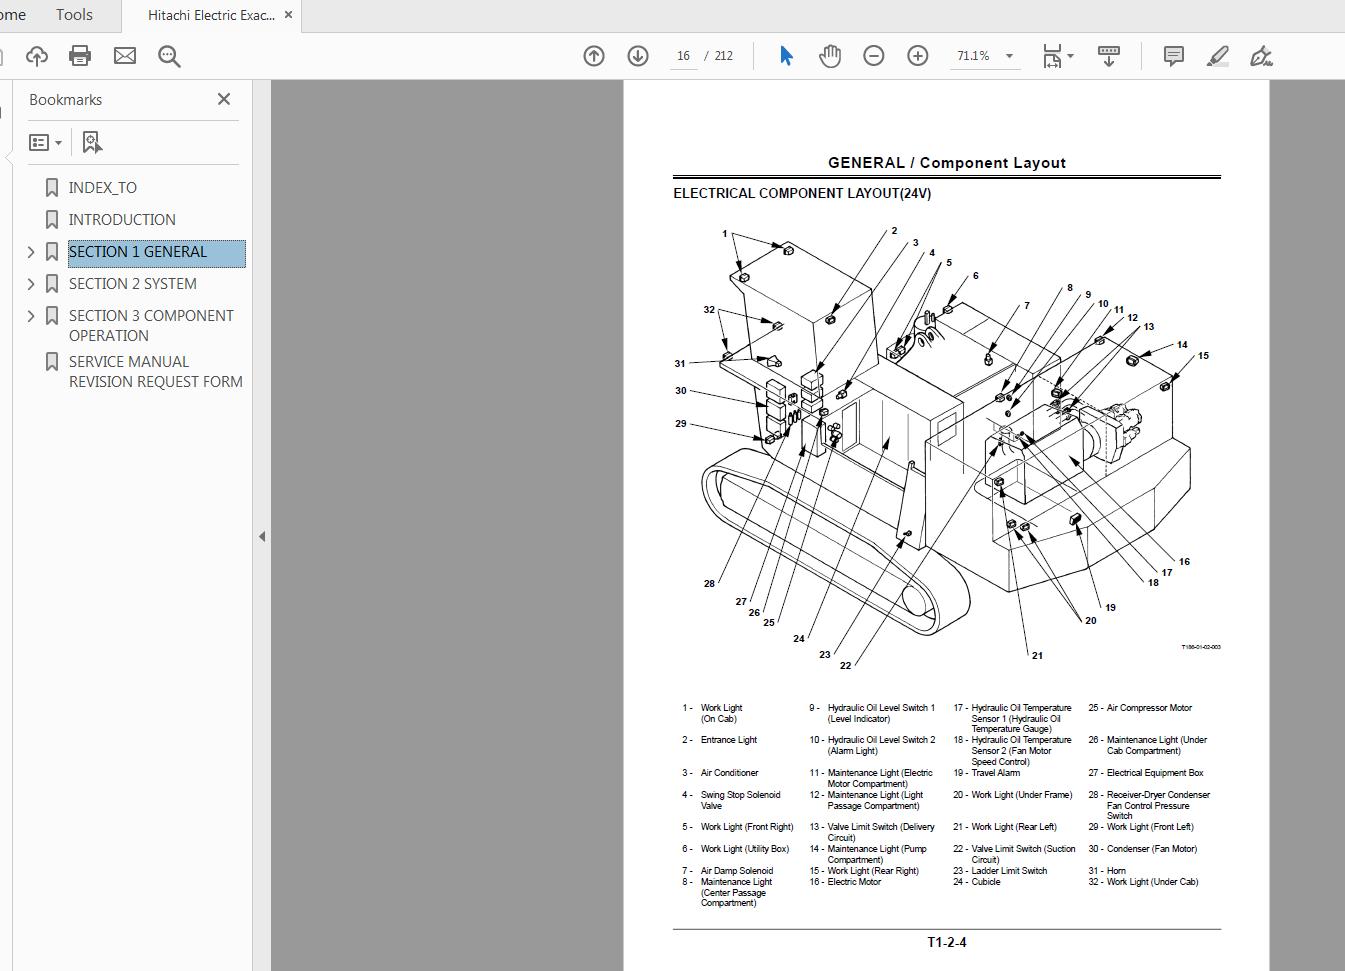
Task: Expand the SECTION 1 GENERAL bookmark
Action: click(31, 251)
